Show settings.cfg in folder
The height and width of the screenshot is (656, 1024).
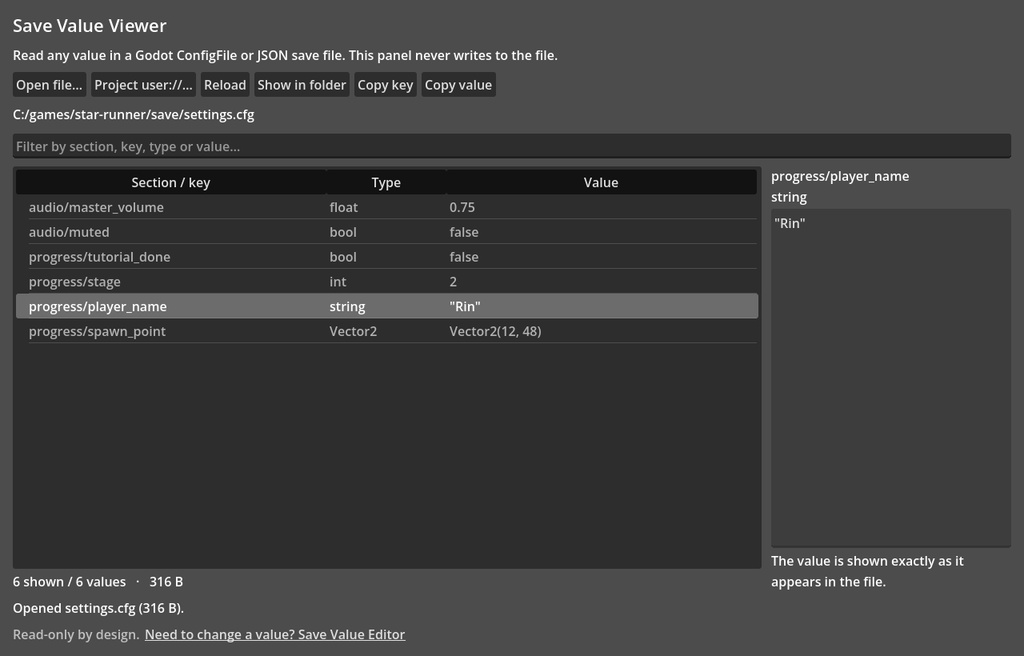(x=302, y=85)
